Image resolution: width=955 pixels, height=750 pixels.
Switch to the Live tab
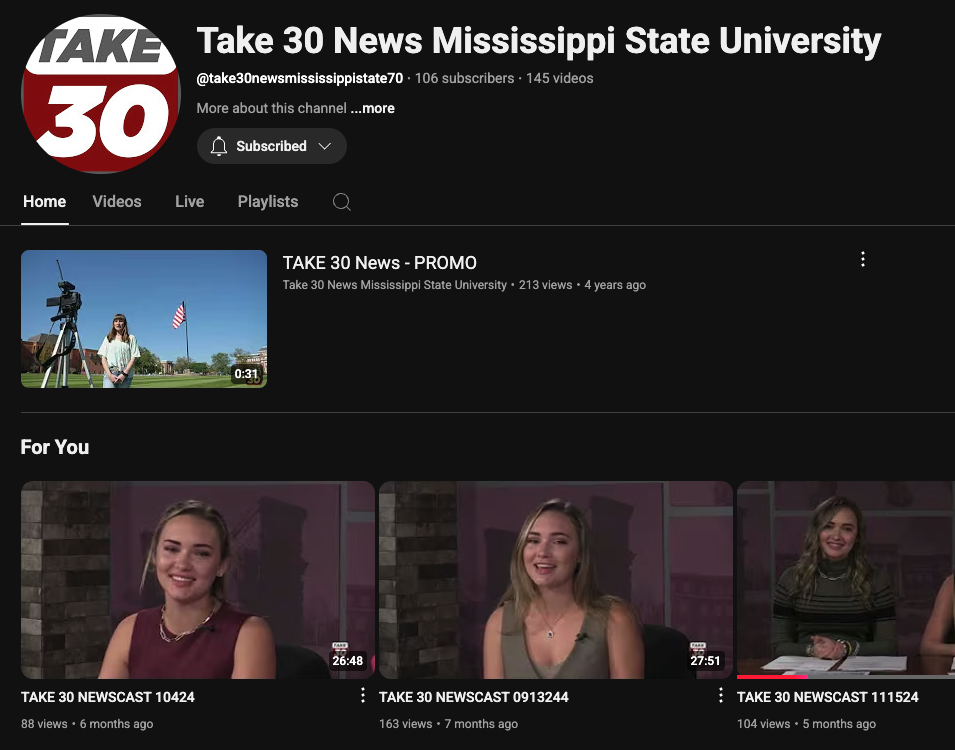coord(189,202)
